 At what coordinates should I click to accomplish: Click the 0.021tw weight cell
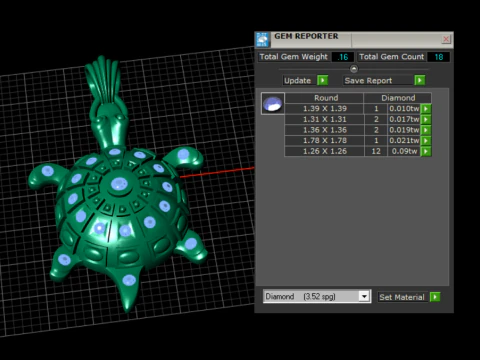pyautogui.click(x=404, y=141)
